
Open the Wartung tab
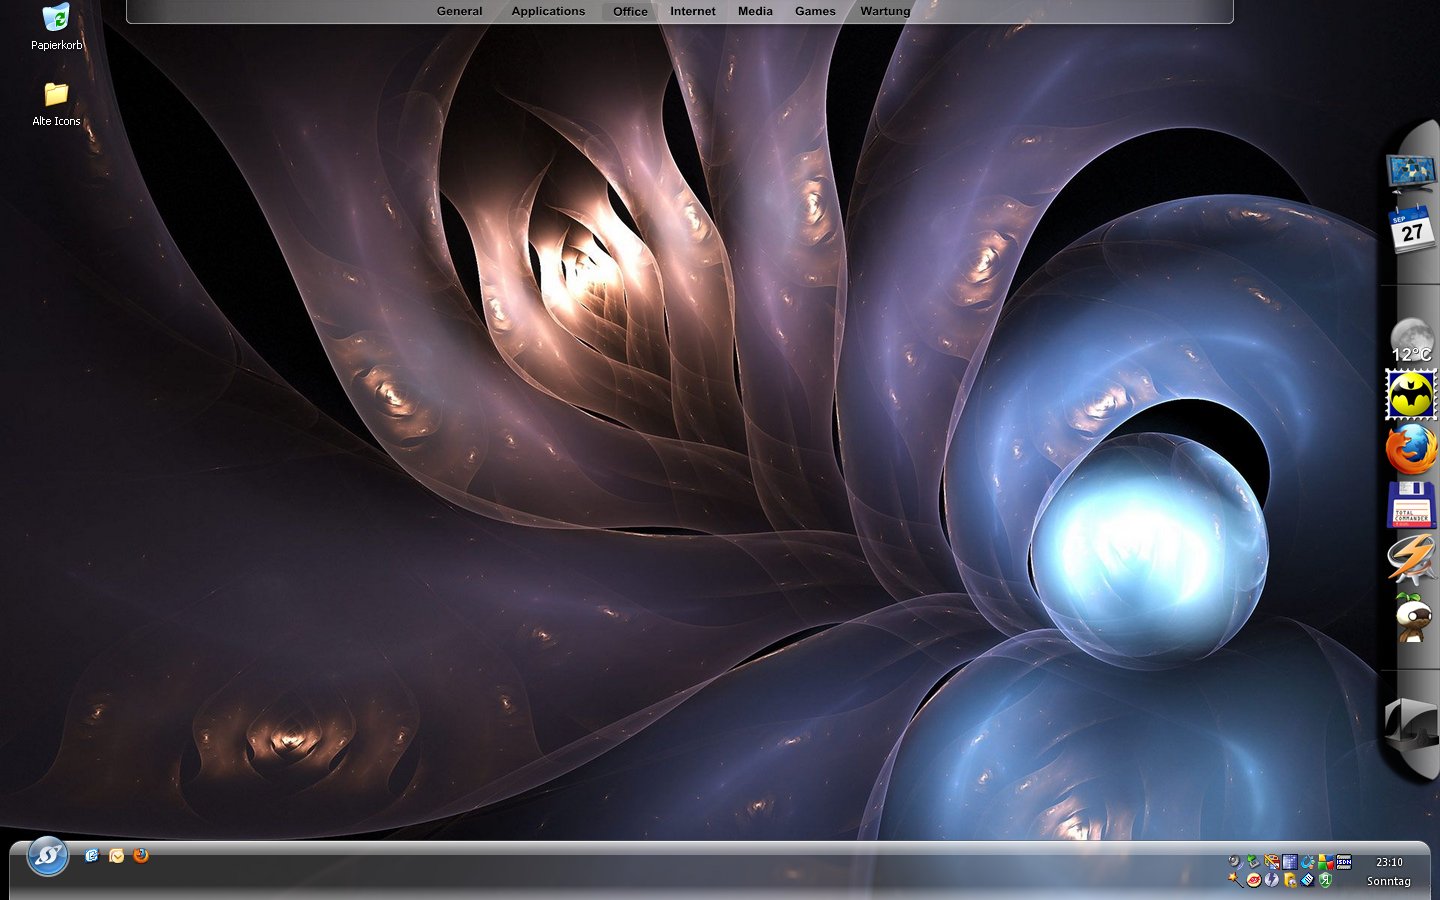[x=885, y=11]
